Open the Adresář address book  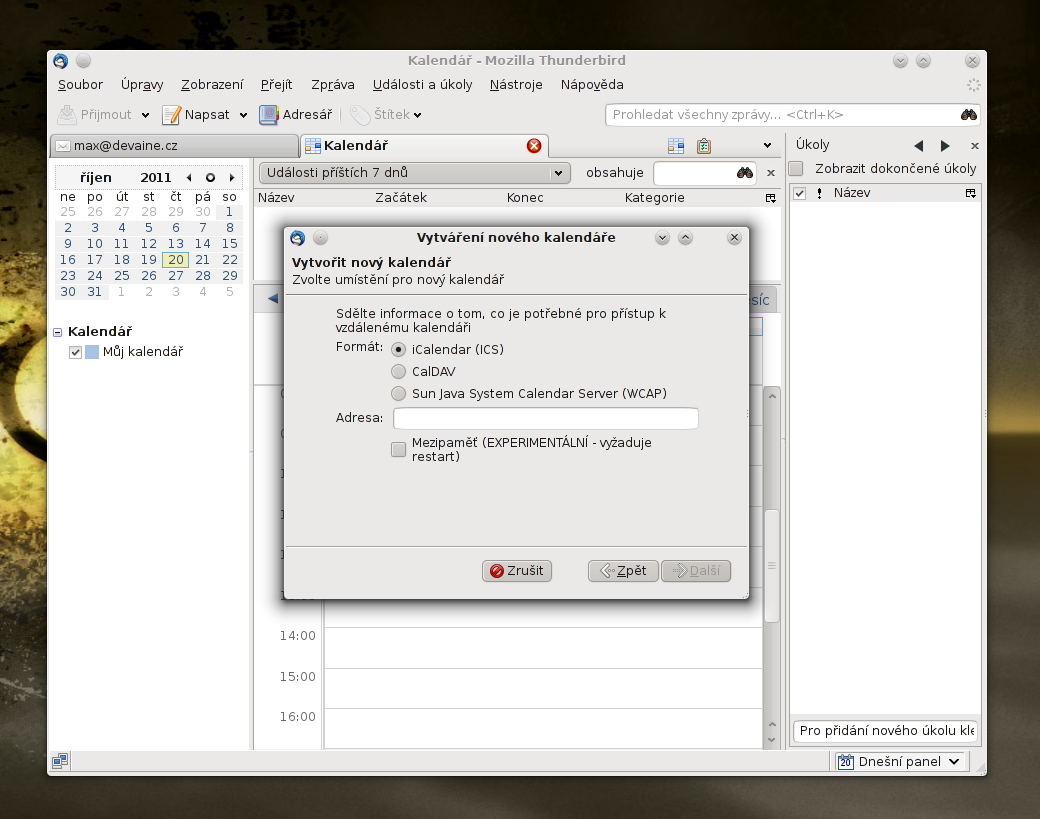tap(296, 115)
